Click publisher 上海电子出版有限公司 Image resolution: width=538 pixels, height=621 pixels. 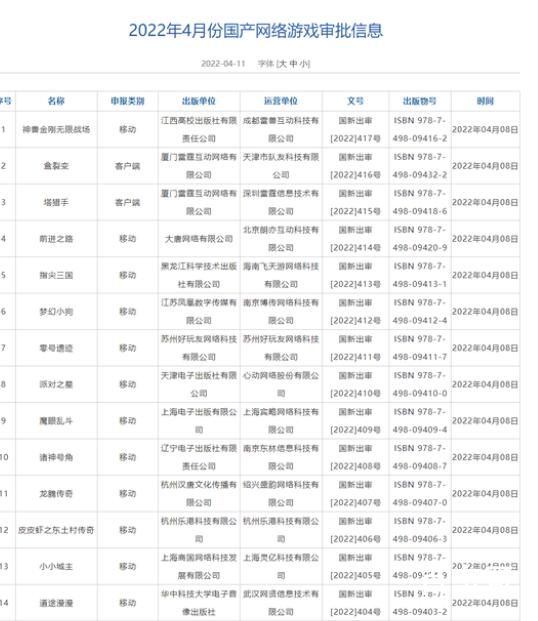point(199,421)
